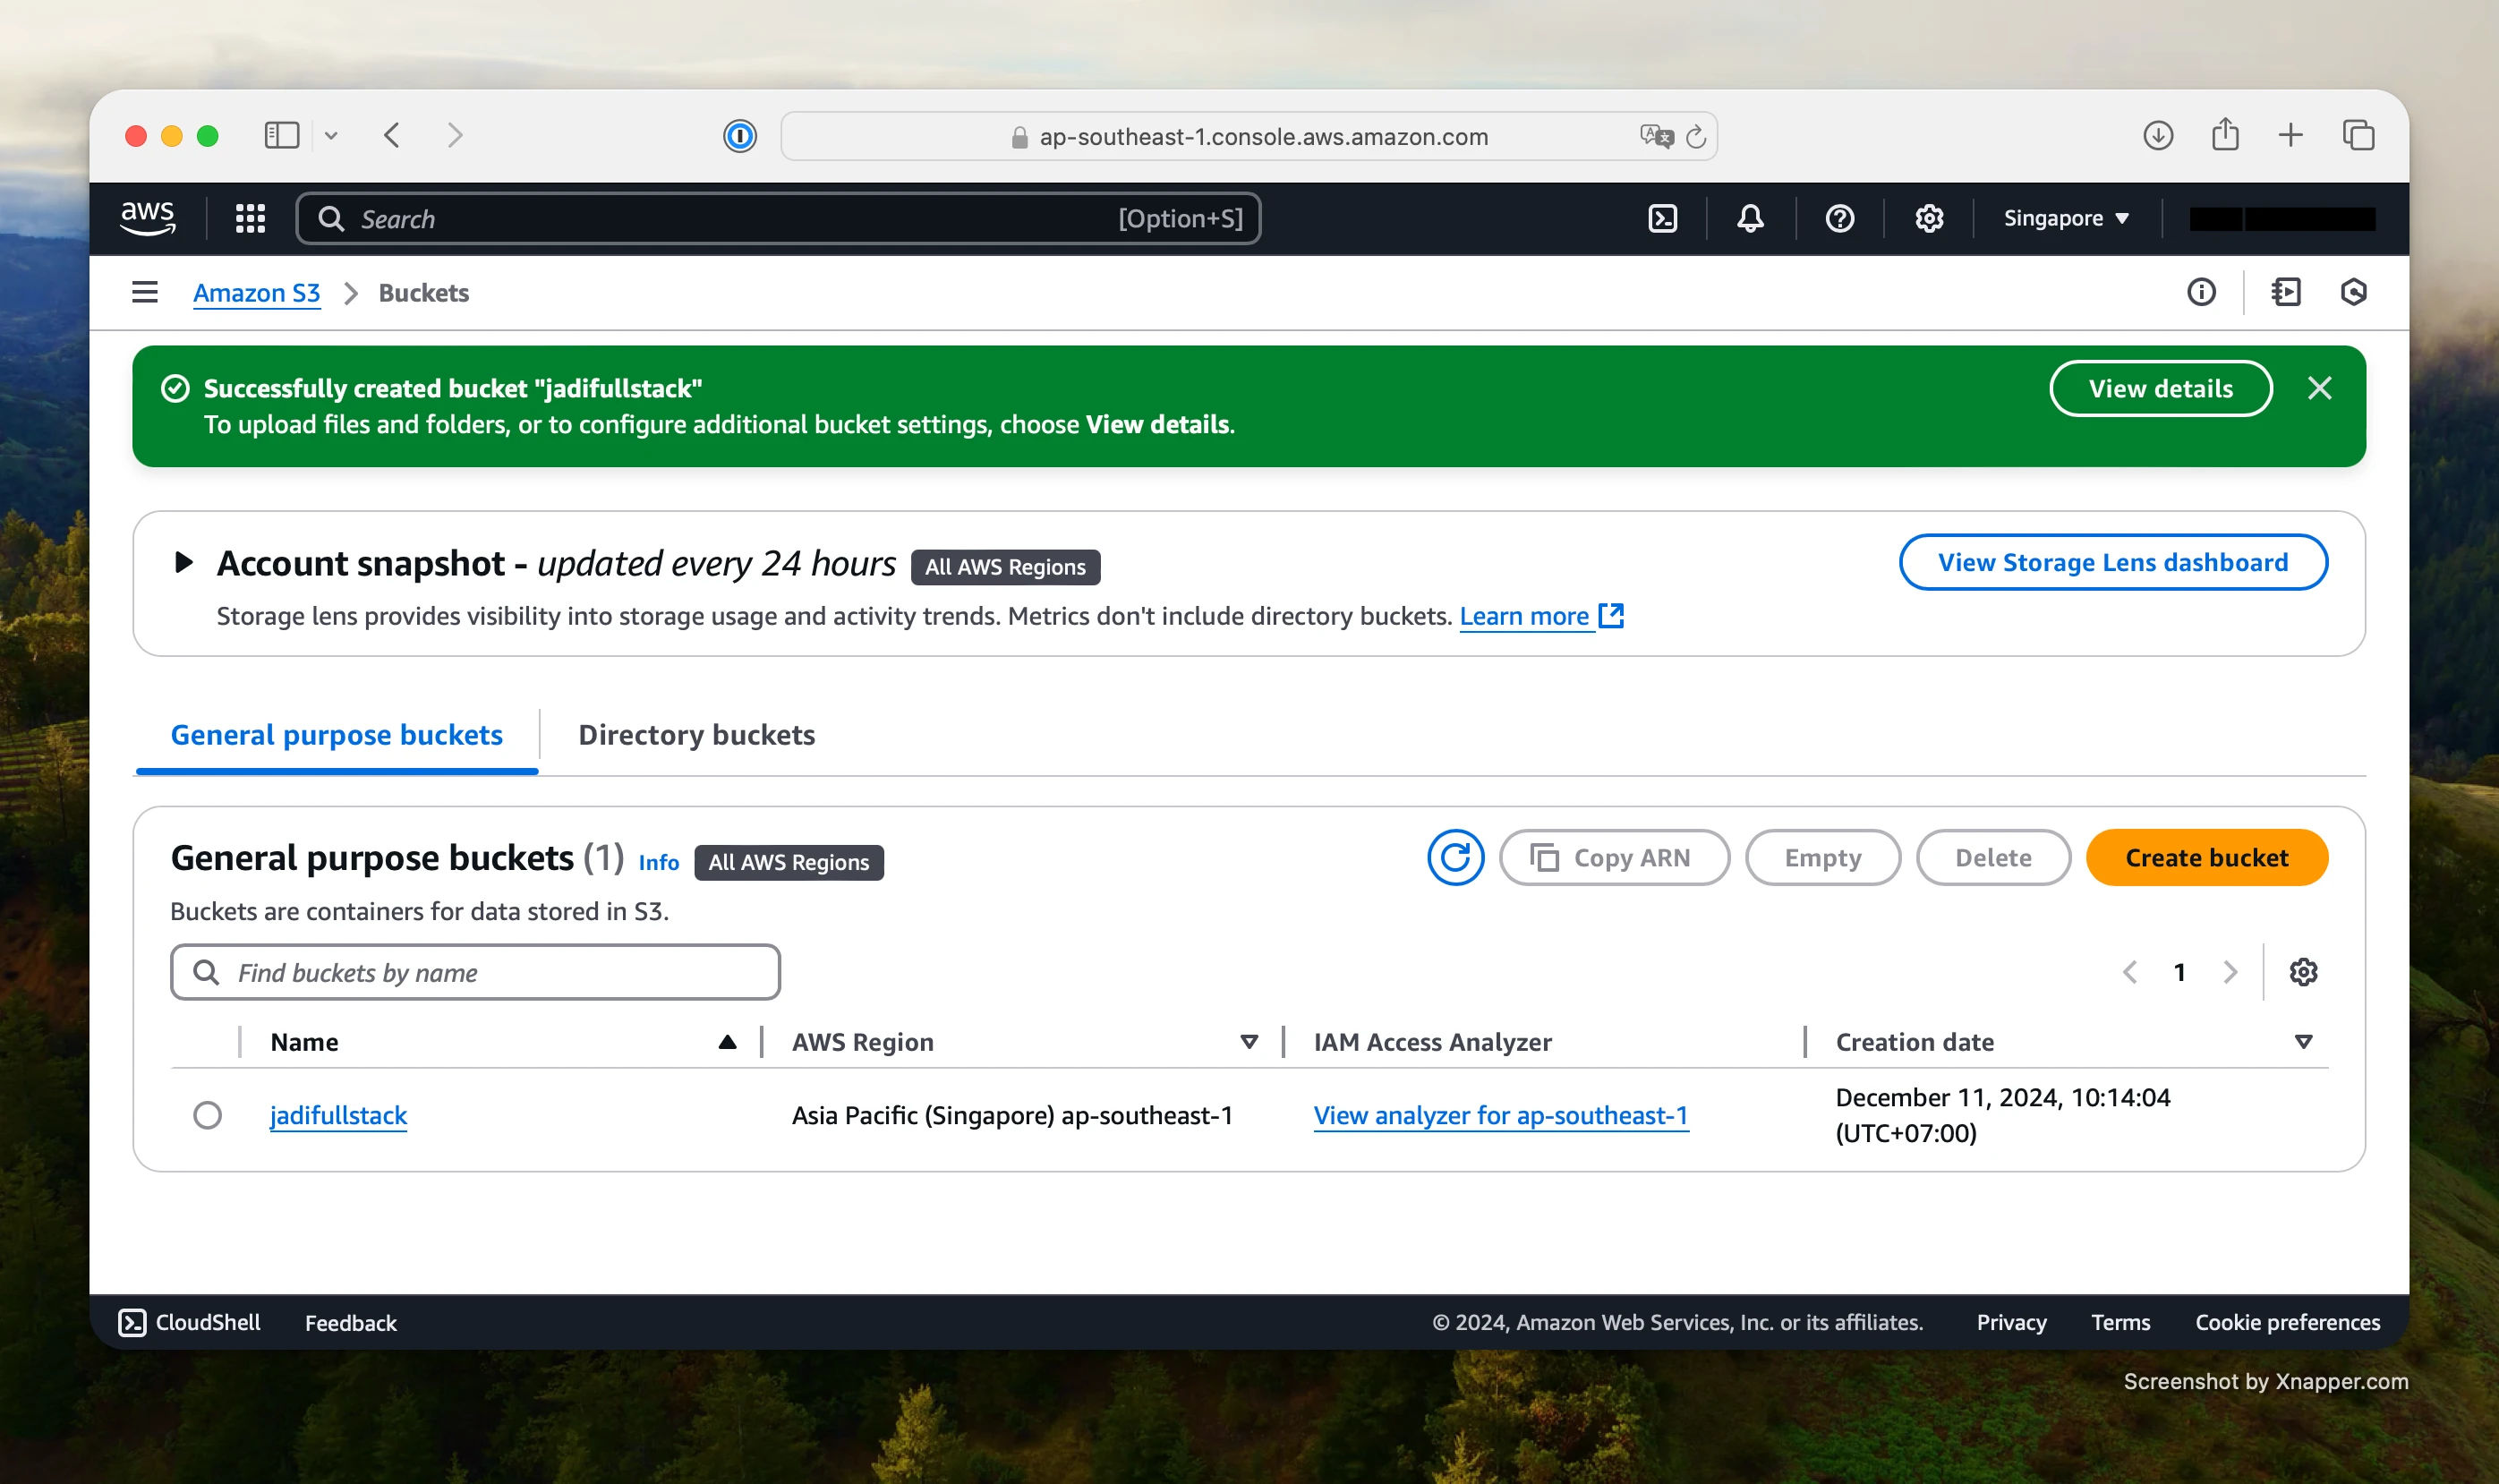Click the December 11, 2024 creation date cell
The height and width of the screenshot is (1484, 2499).
click(2003, 1115)
